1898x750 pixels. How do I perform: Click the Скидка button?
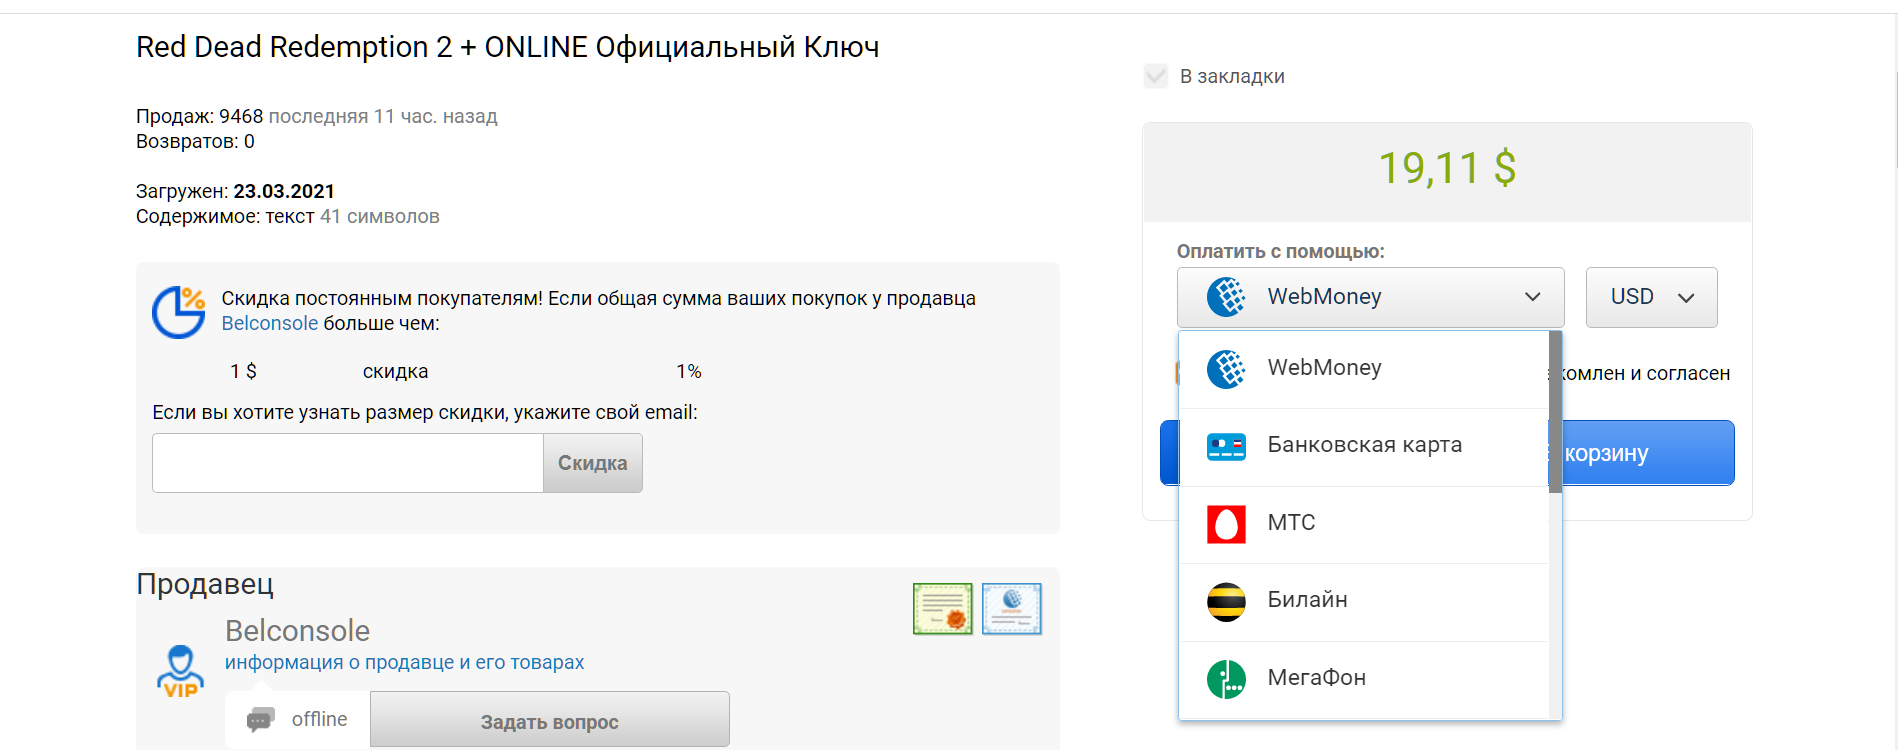click(x=593, y=463)
